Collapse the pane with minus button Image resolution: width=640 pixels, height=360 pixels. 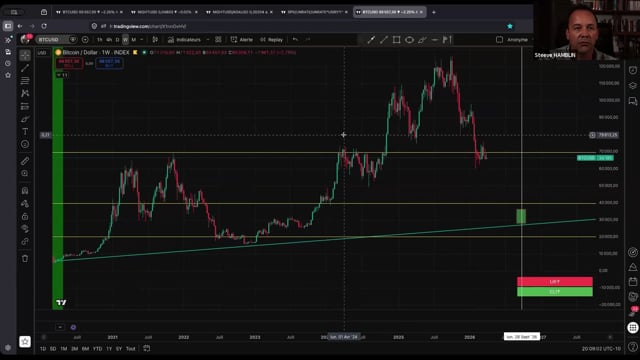(60, 327)
